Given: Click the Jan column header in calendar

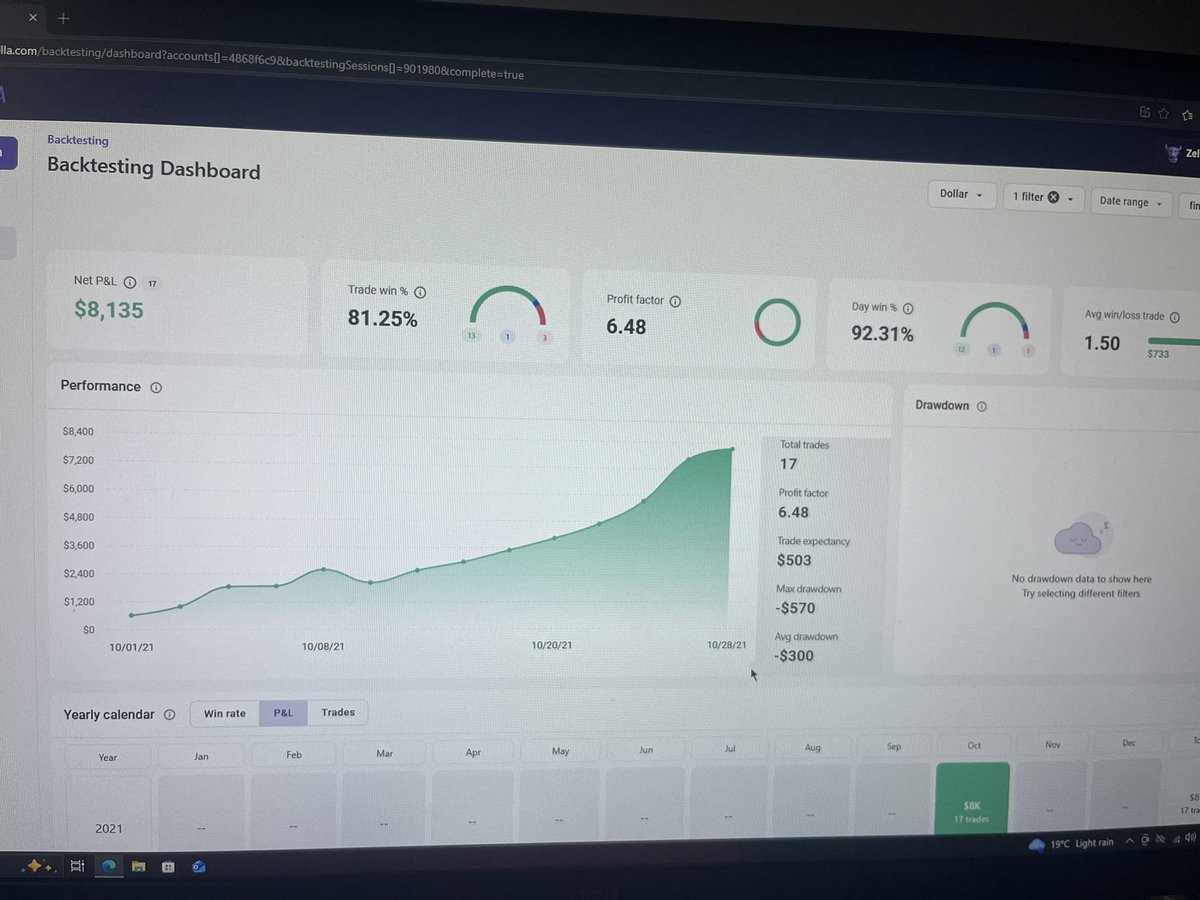Looking at the screenshot, I should 201,756.
